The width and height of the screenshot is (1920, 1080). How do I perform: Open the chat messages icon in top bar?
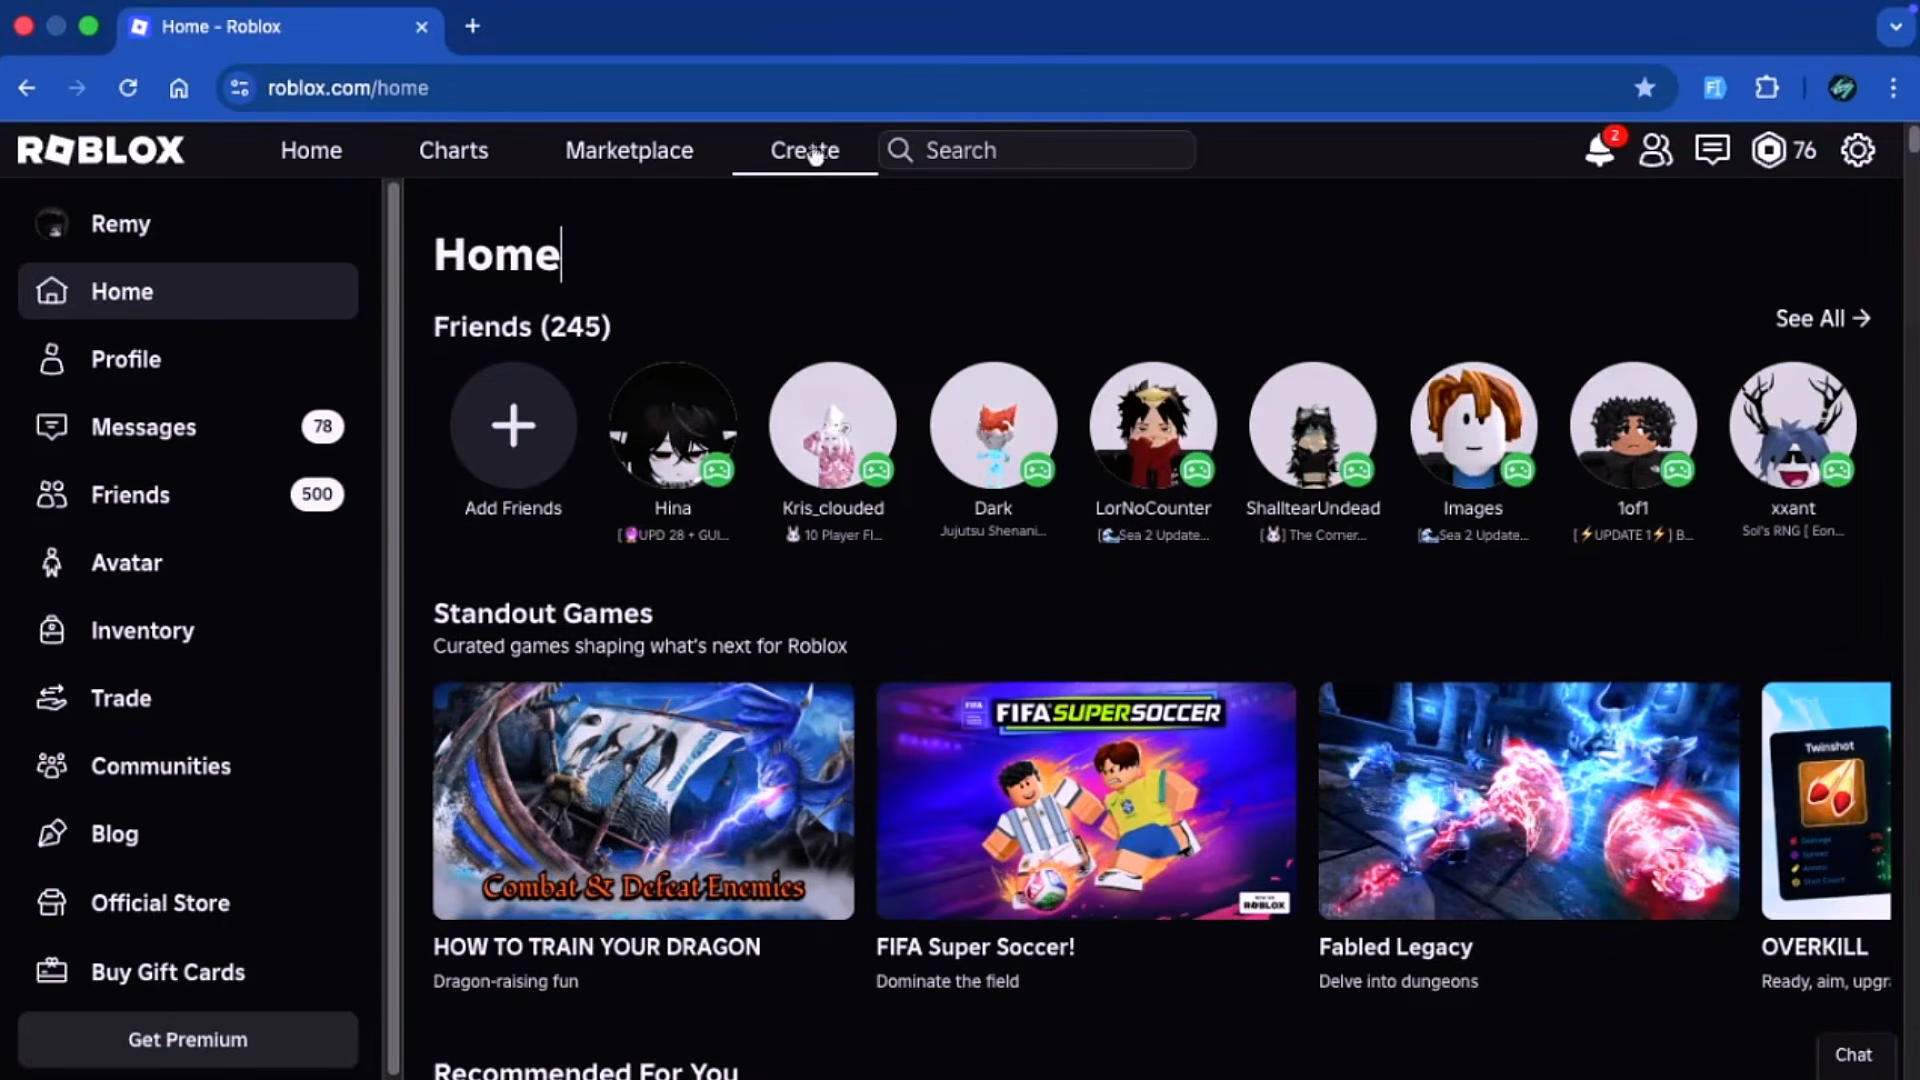click(x=1712, y=151)
